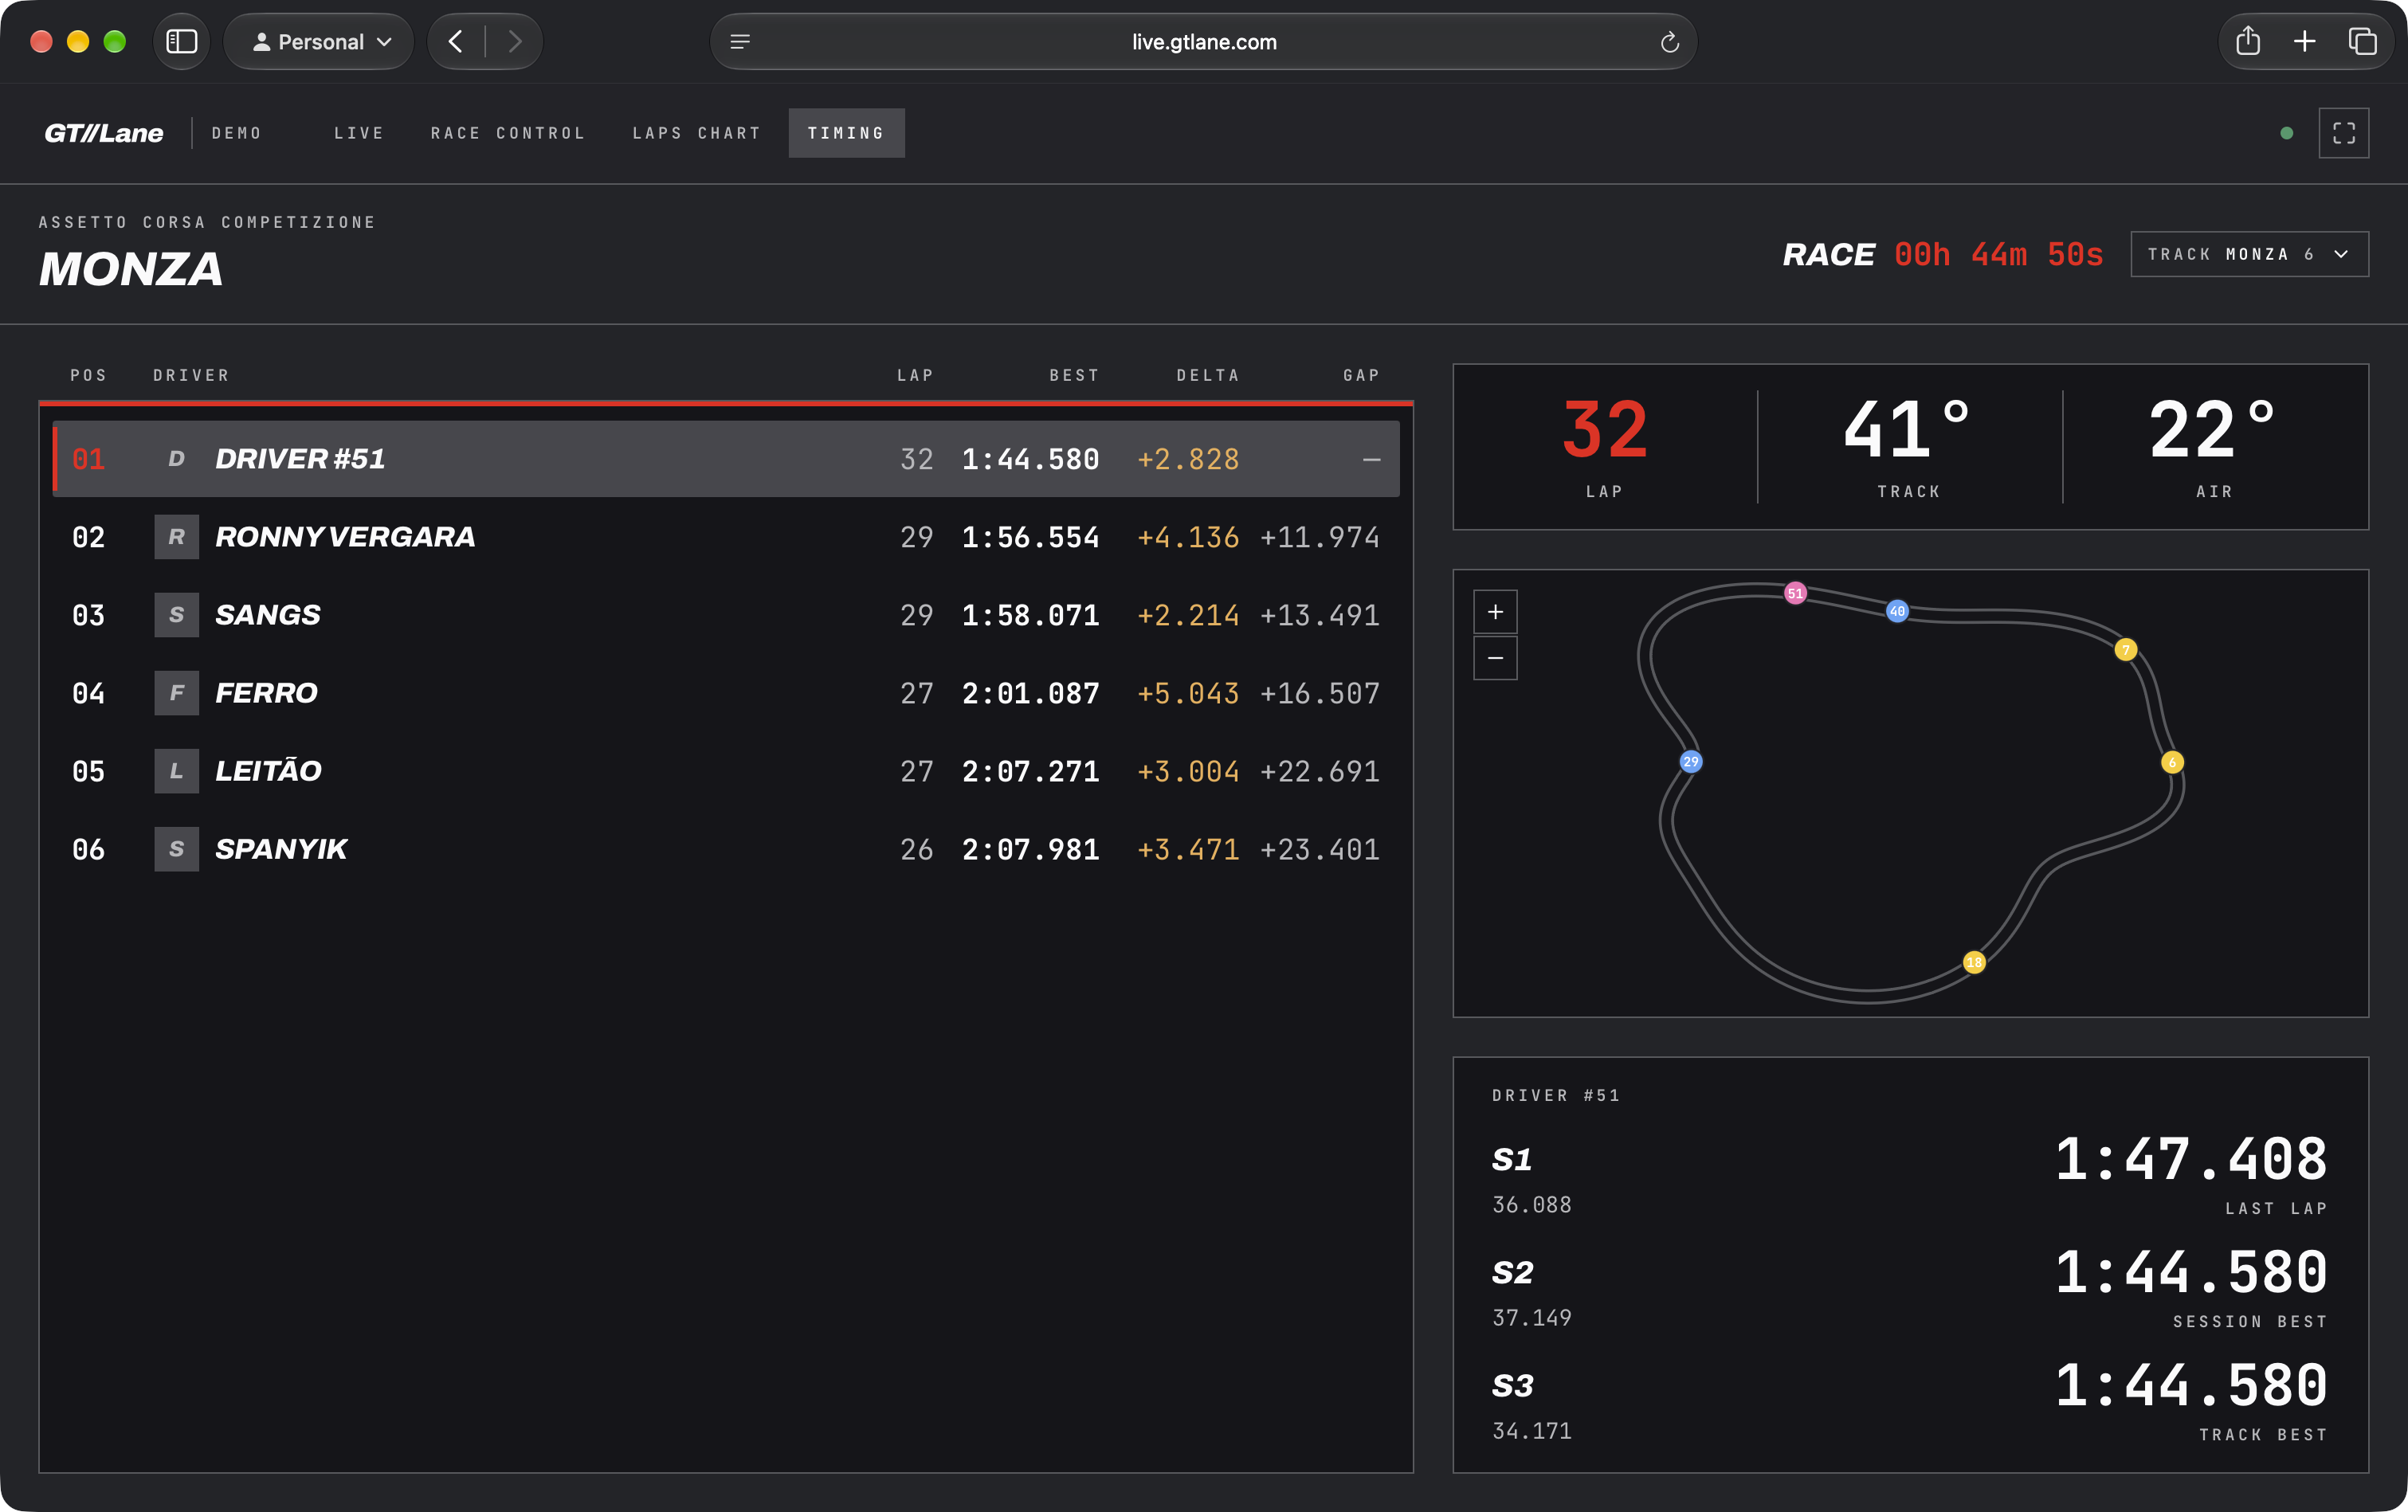Enter fullscreen with the expand icon
2408x1512 pixels.
tap(2343, 133)
